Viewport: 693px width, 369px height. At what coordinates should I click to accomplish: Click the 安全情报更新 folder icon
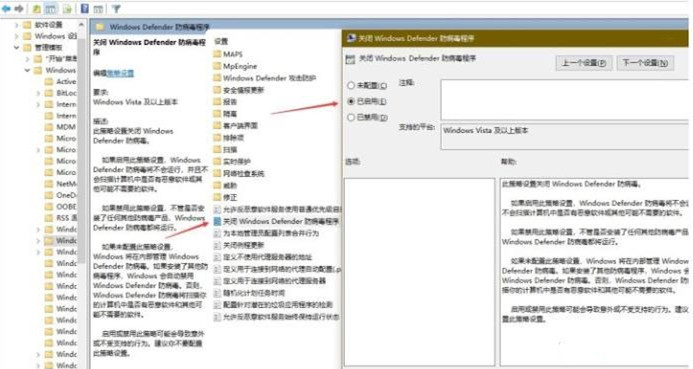217,90
